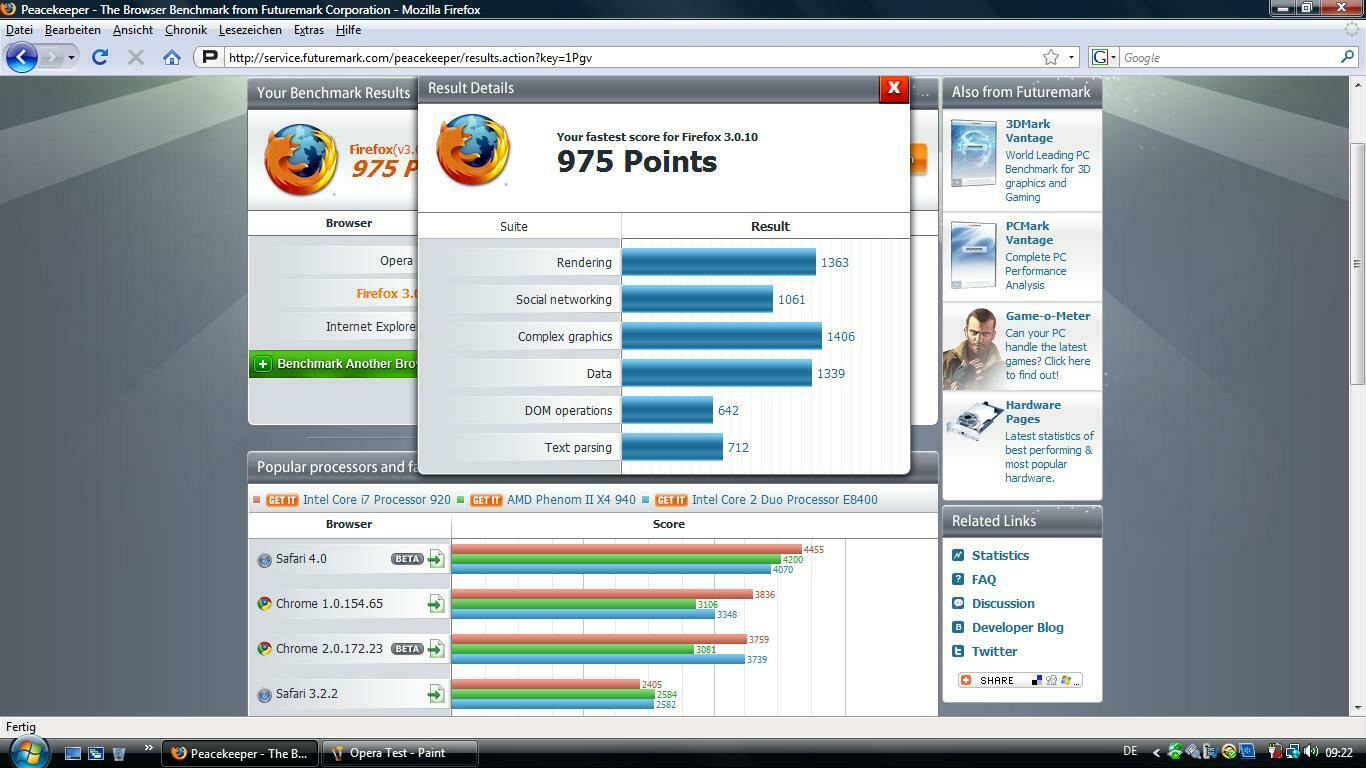This screenshot has width=1366, height=768.
Task: Click the browser Back arrow button
Action: 22,57
